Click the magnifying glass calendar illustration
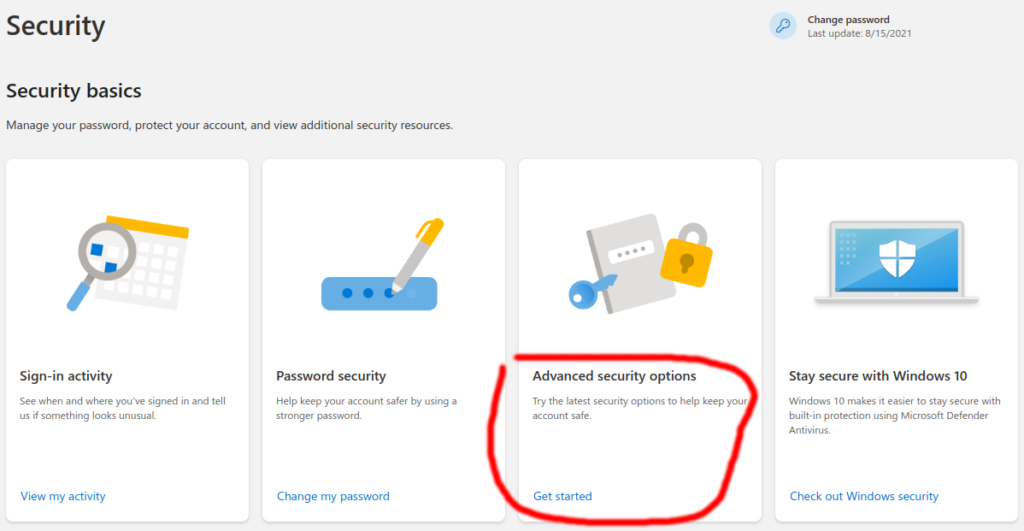This screenshot has width=1024, height=531. click(127, 263)
